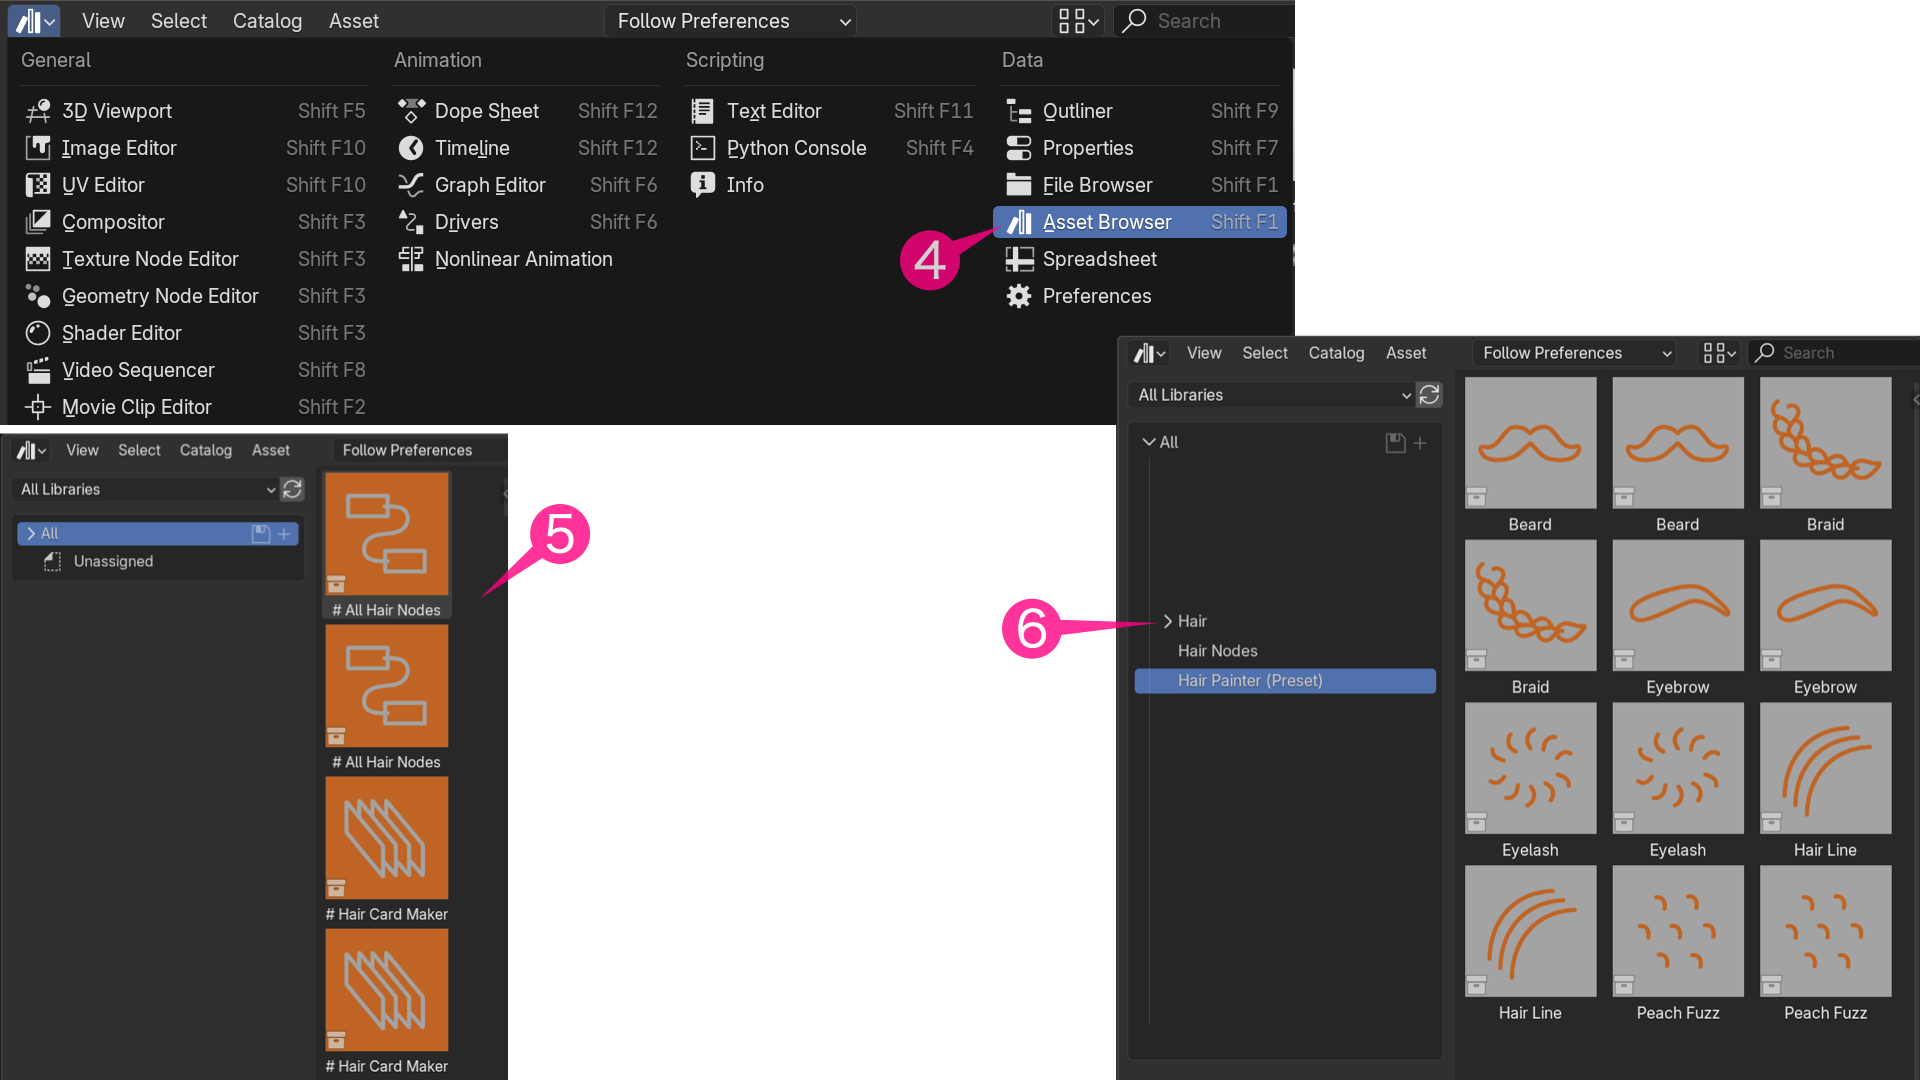Choose Image Editor from the General list
This screenshot has height=1080, width=1920.
[195, 148]
